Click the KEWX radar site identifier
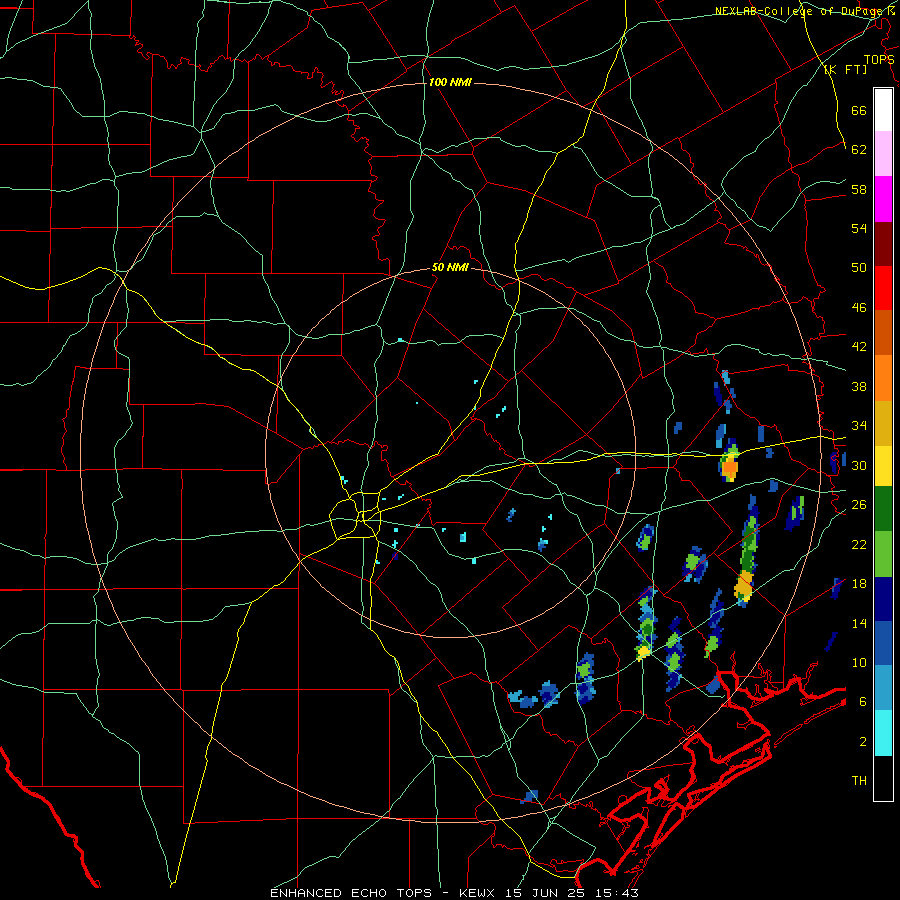The width and height of the screenshot is (900, 900). pyautogui.click(x=479, y=893)
